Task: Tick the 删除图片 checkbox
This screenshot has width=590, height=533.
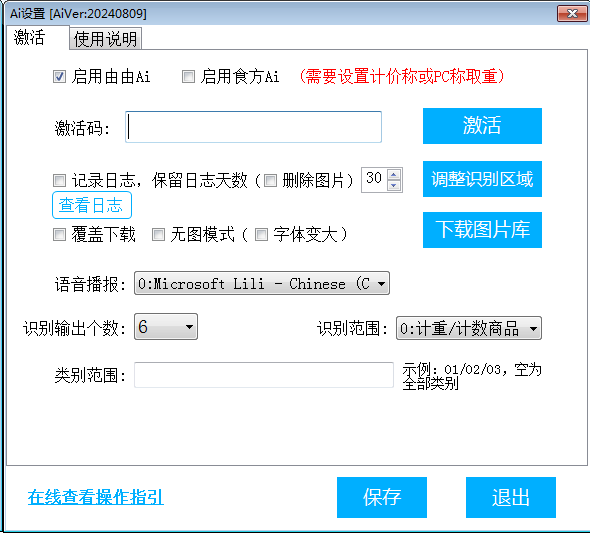Action: tap(270, 181)
